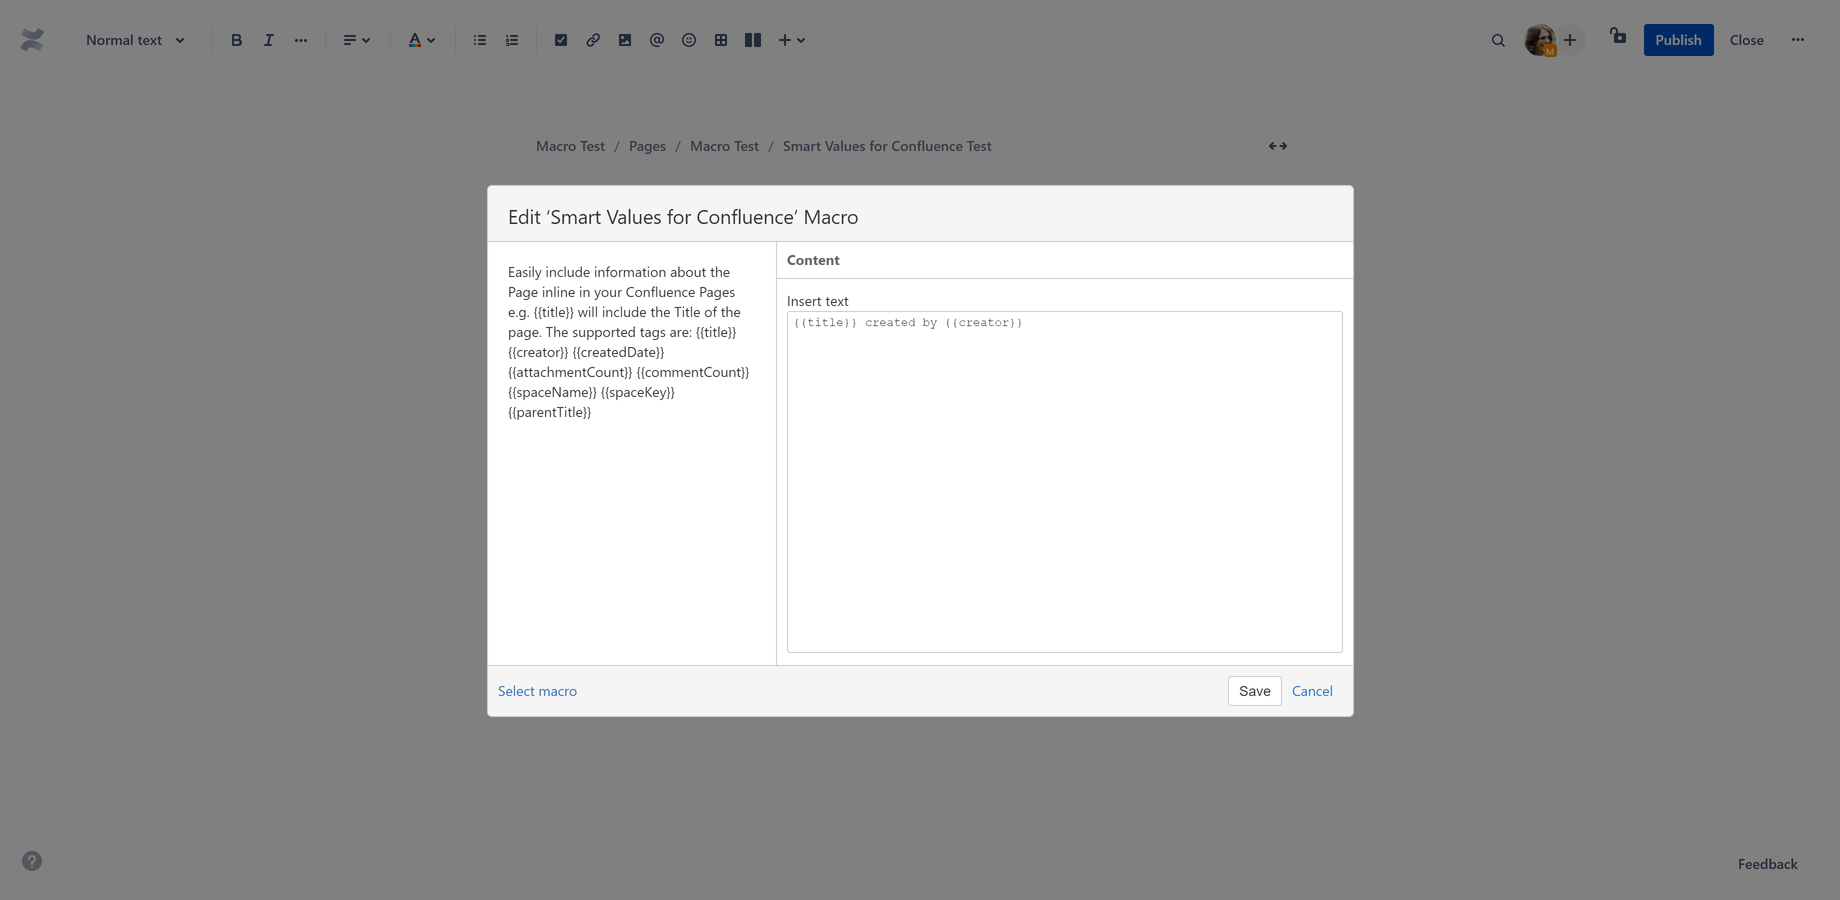This screenshot has width=1840, height=900.
Task: Toggle page width with the arrows icon
Action: click(1278, 146)
